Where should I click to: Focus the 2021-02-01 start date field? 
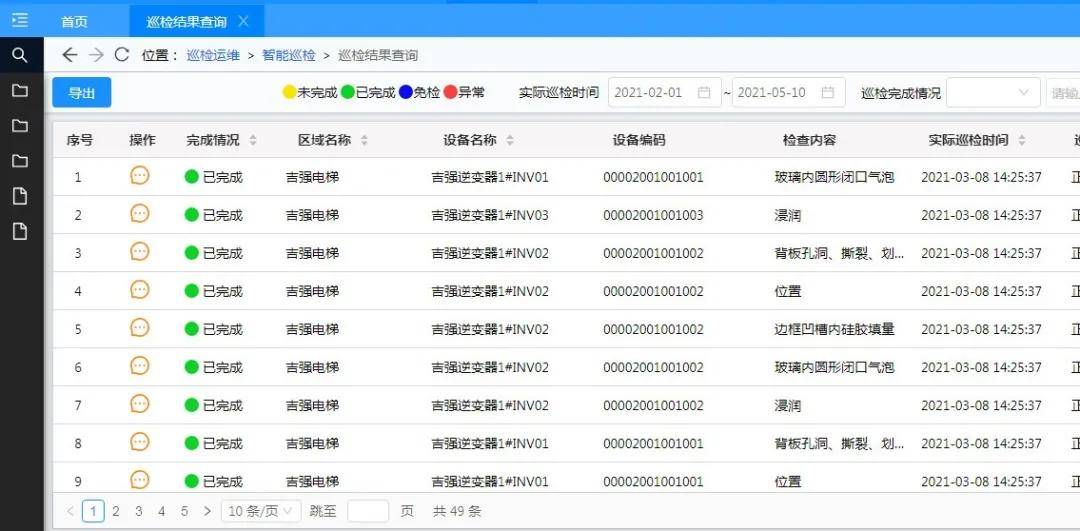pos(664,92)
